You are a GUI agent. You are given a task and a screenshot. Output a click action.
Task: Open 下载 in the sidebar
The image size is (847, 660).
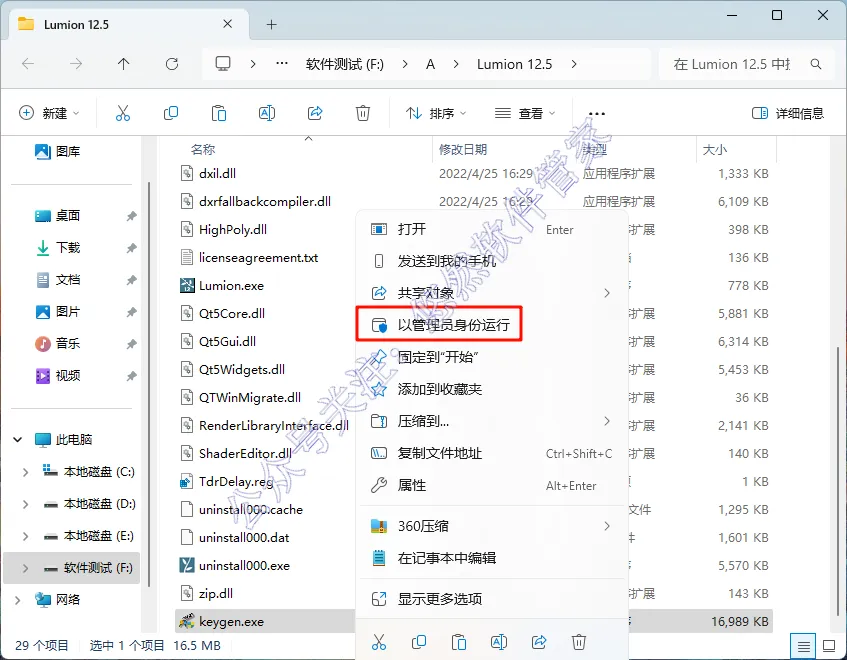pos(58,248)
